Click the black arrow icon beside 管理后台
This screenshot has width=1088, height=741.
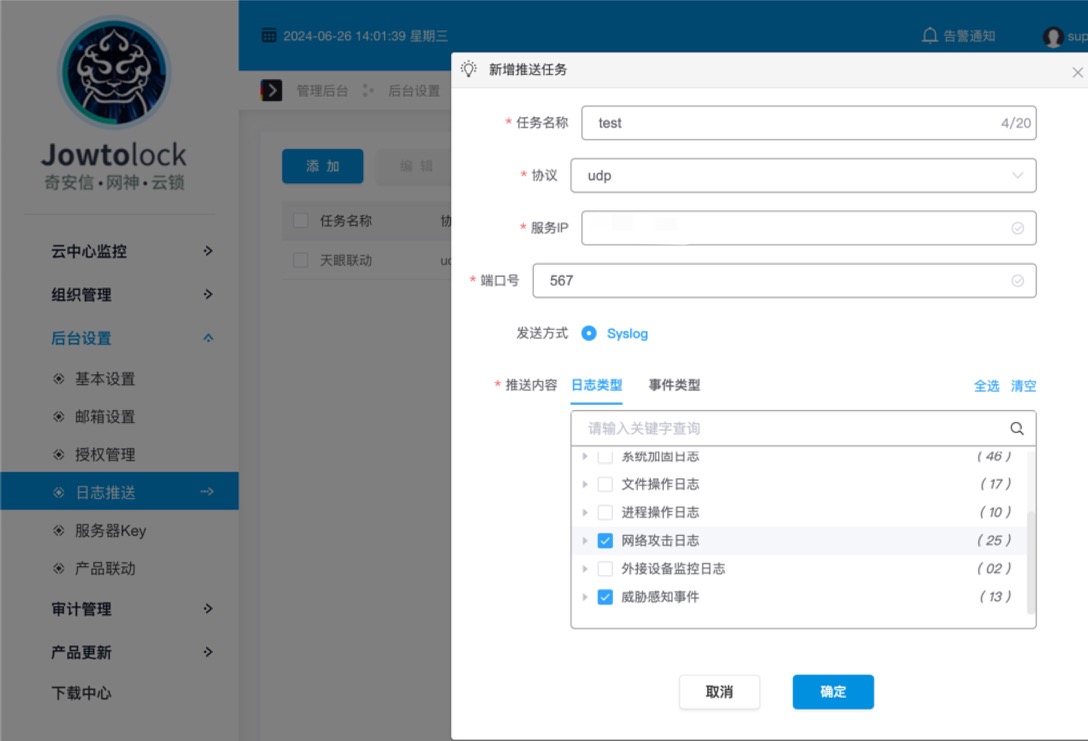click(271, 90)
